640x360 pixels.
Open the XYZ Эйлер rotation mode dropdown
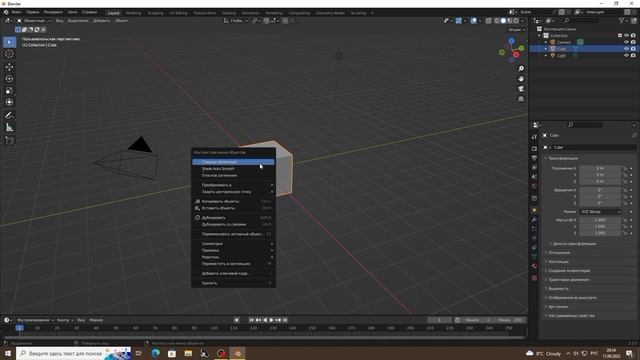point(600,212)
